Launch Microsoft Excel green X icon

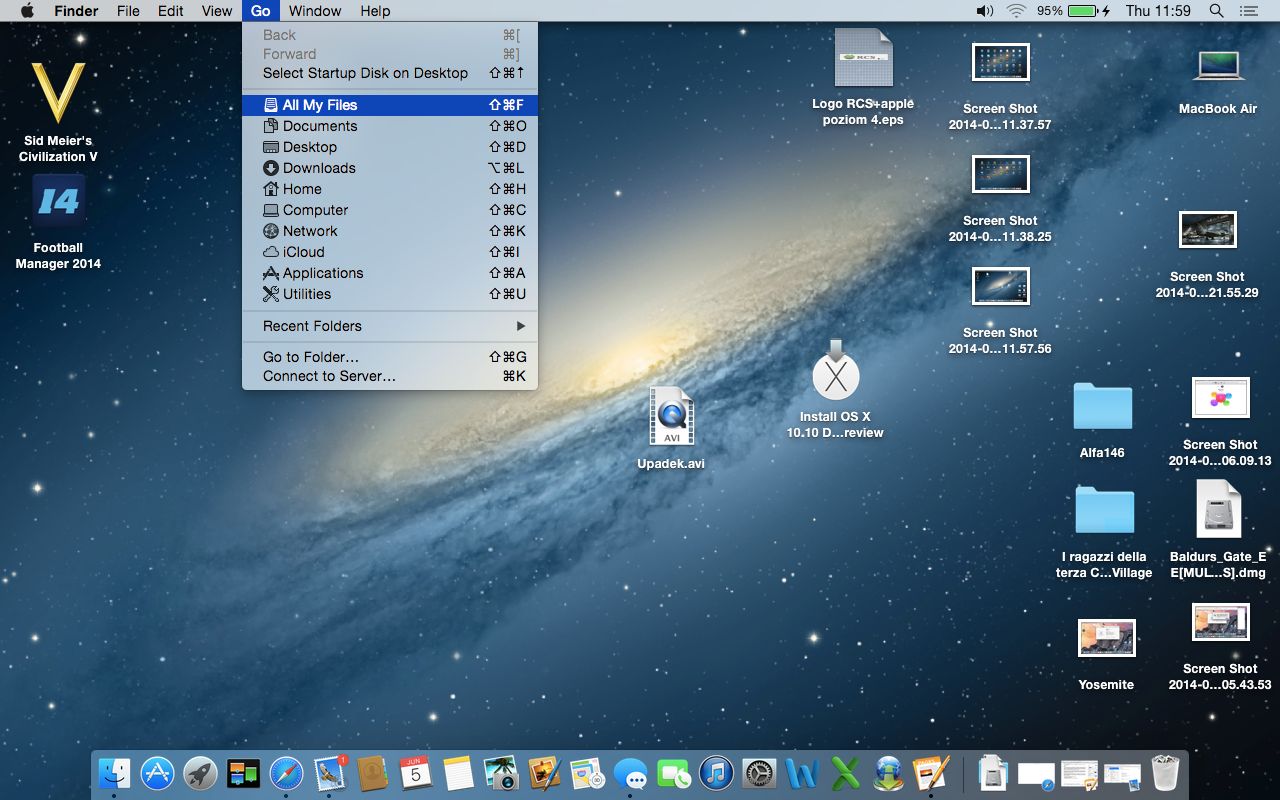tap(845, 773)
